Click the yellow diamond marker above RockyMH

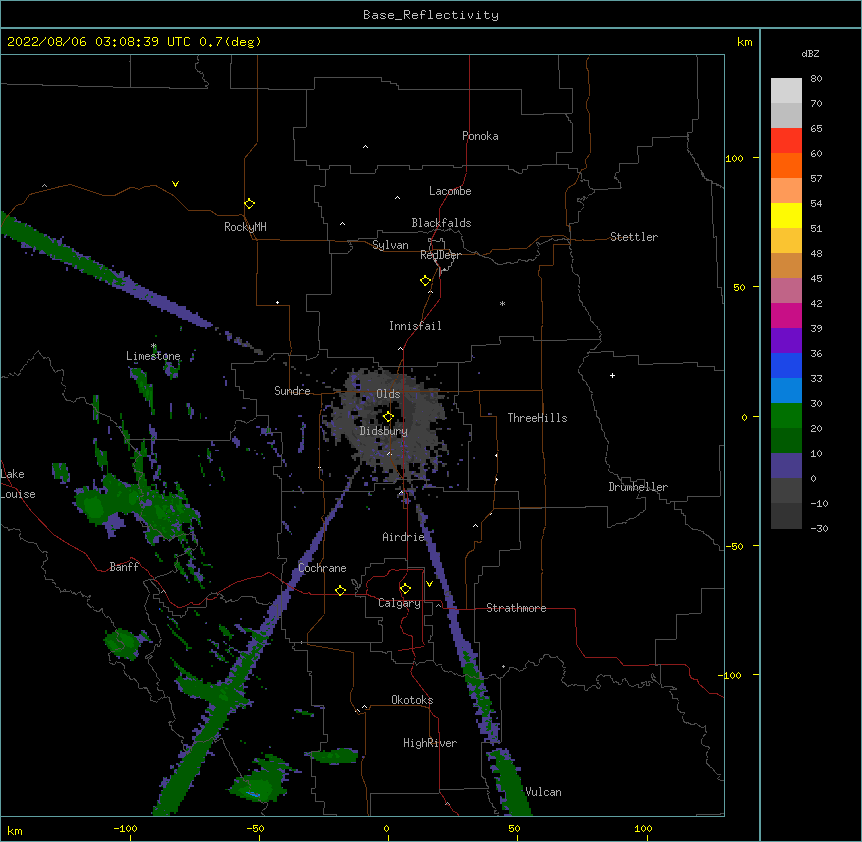click(249, 204)
